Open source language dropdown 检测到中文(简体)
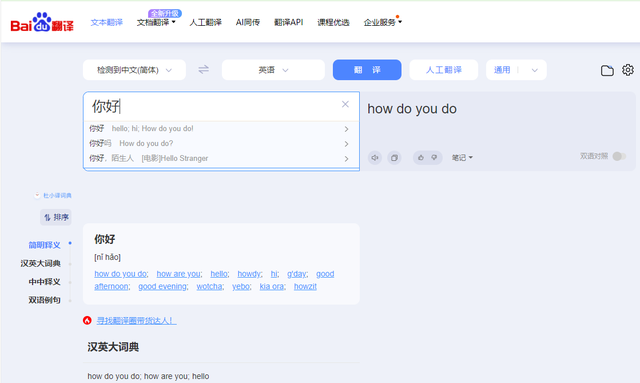This screenshot has height=383, width=640. click(134, 70)
